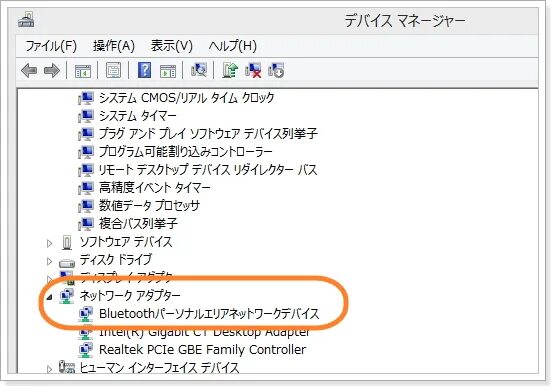Click icon beside Bluetoothパーソナルエリアネットワークデバイス
551x386 pixels.
tap(86, 314)
